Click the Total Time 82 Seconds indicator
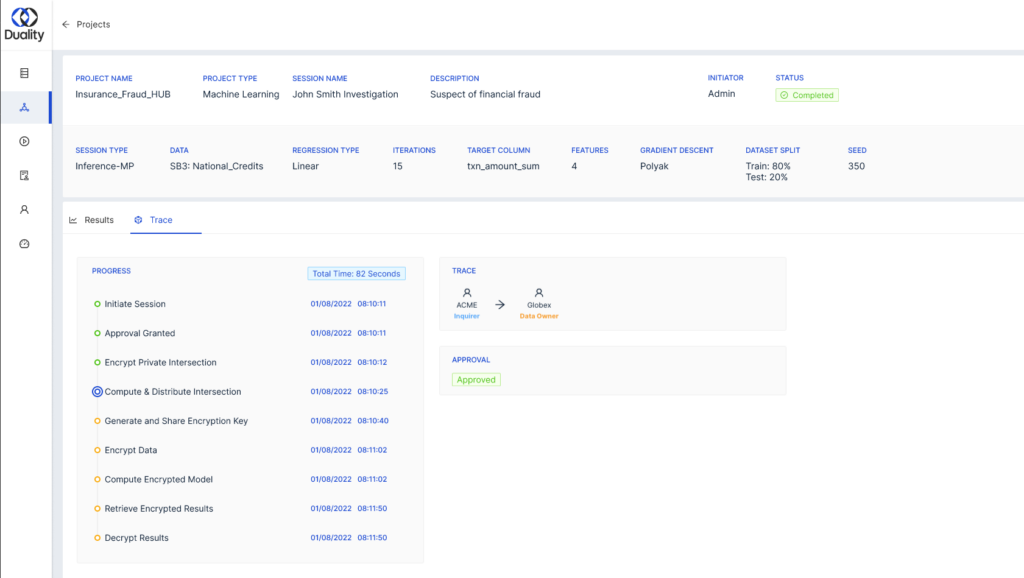 coord(357,272)
